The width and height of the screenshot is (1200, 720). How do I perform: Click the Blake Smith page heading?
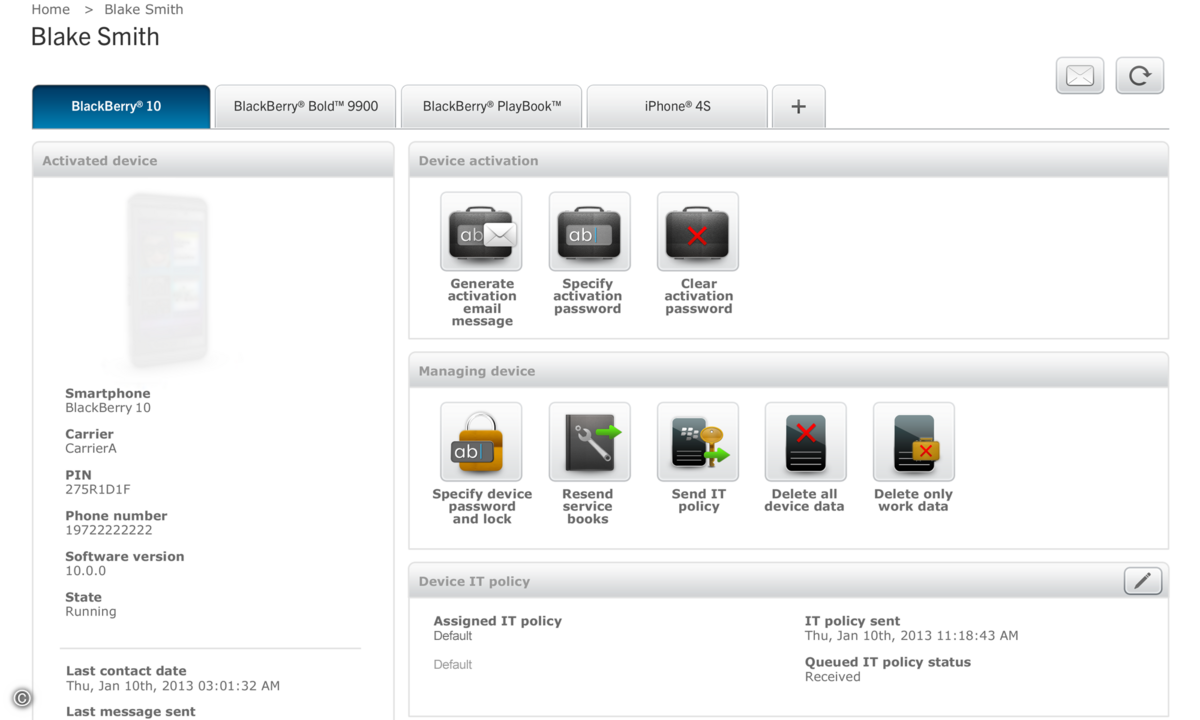point(95,37)
